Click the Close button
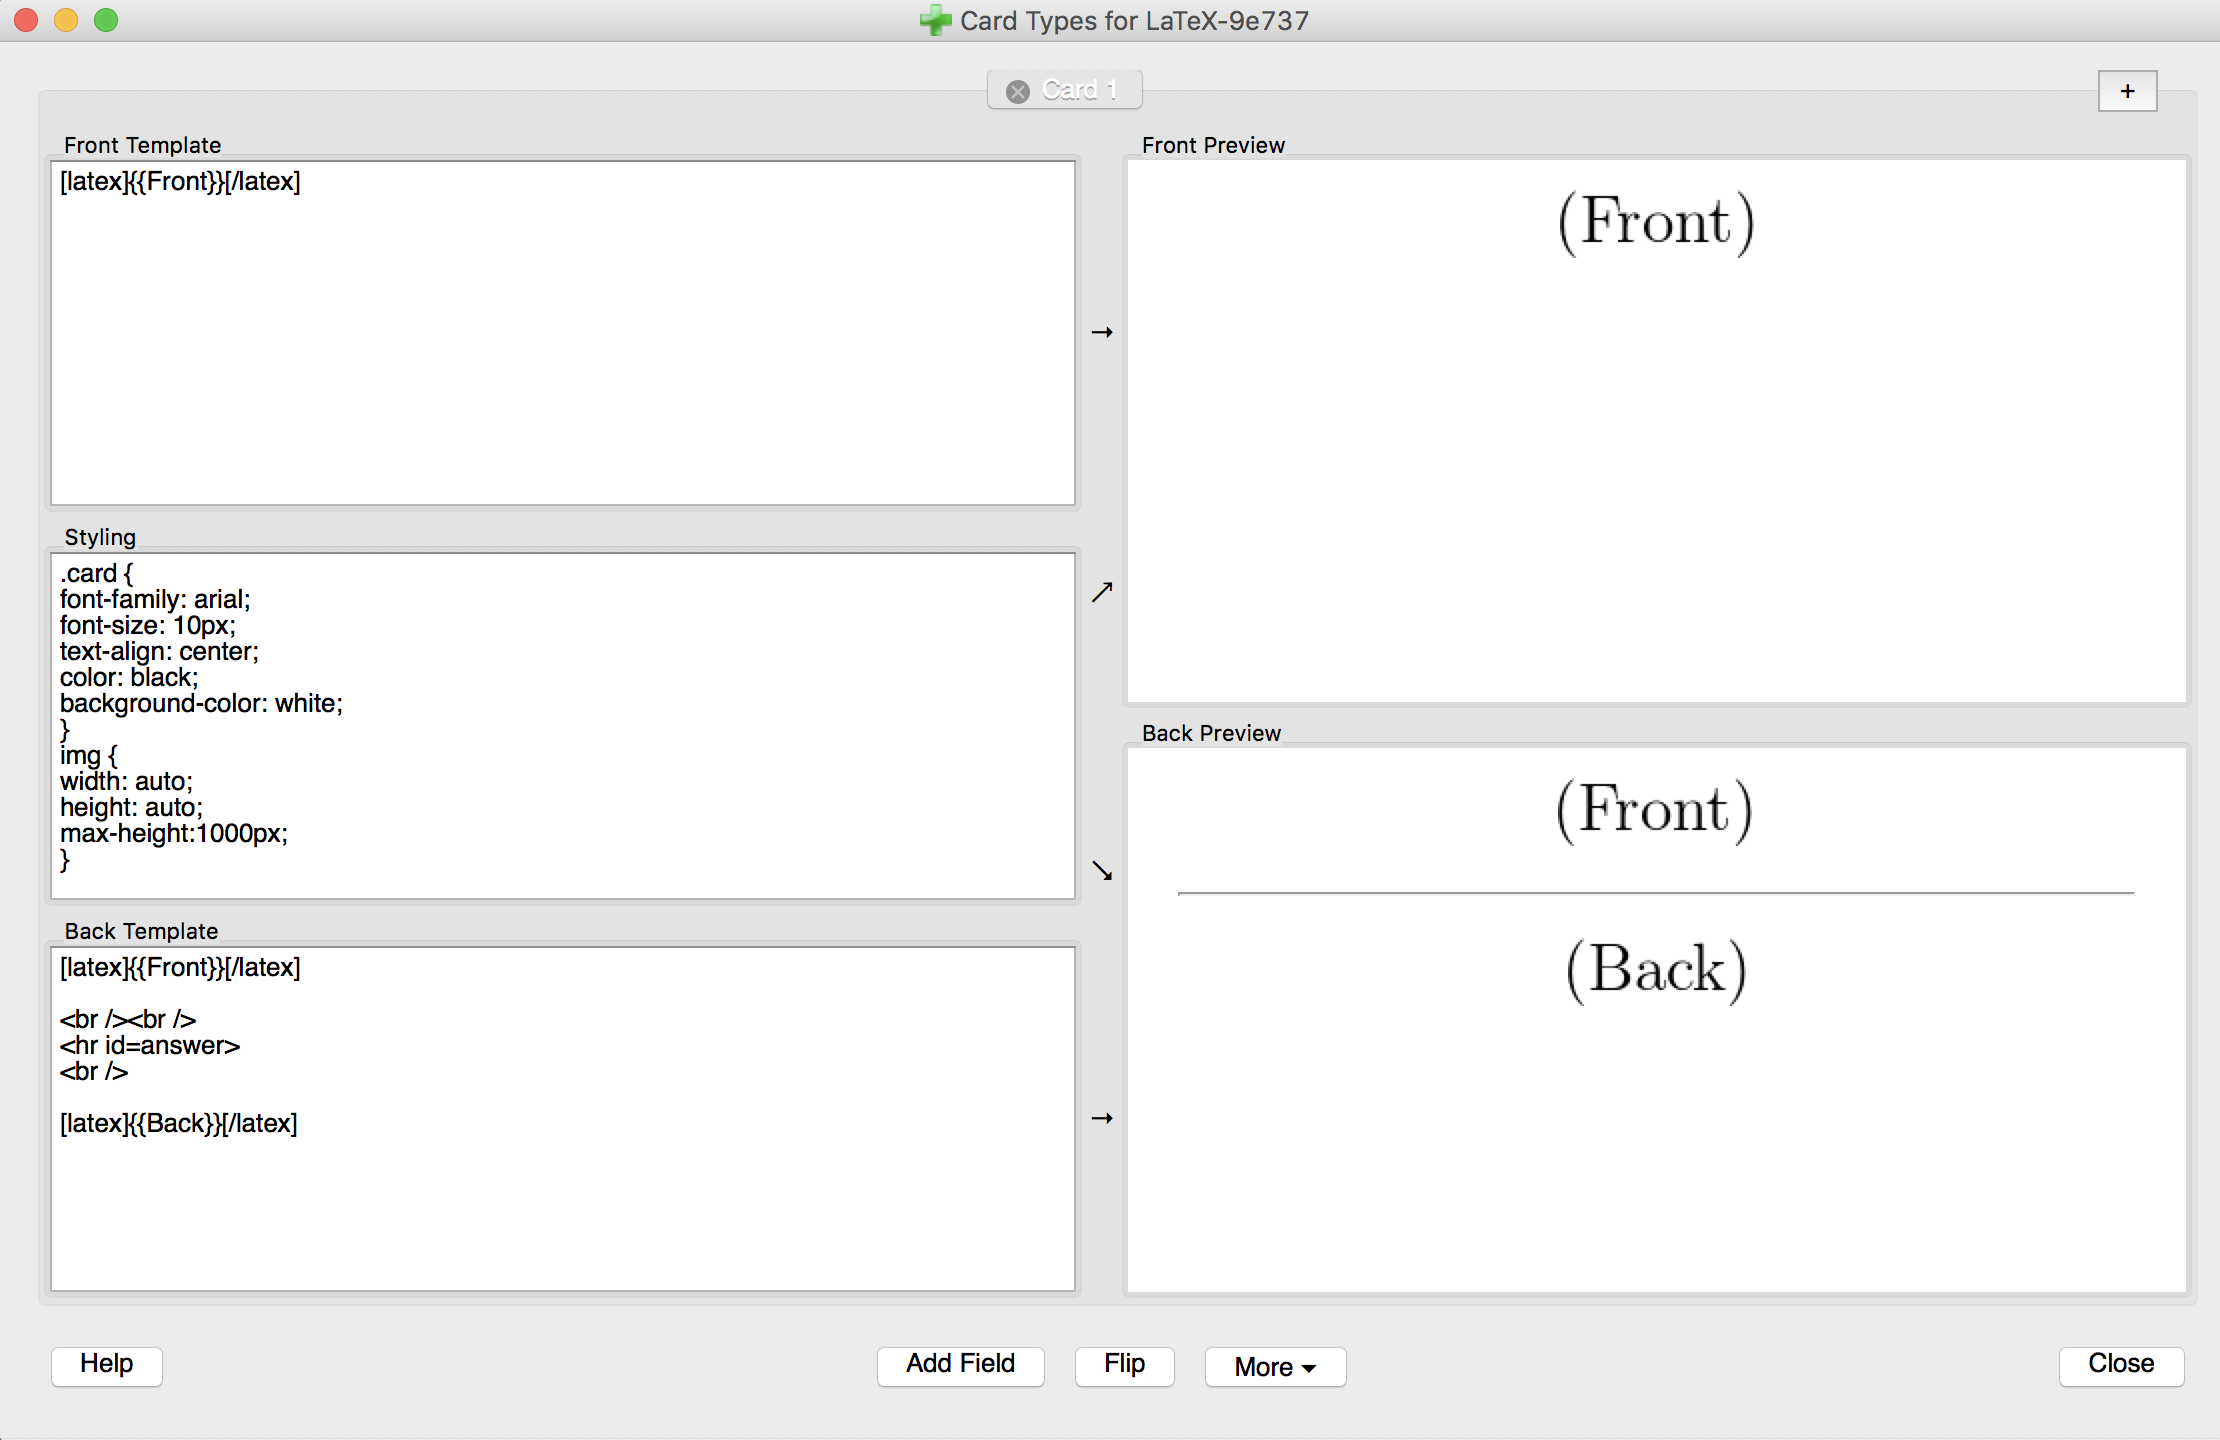This screenshot has height=1440, width=2220. coord(2121,1362)
